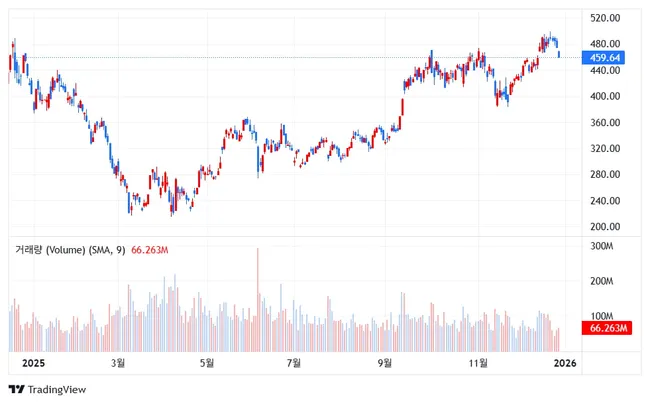The image size is (650, 404).
Task: Click the 300M volume scale label
Action: (602, 246)
